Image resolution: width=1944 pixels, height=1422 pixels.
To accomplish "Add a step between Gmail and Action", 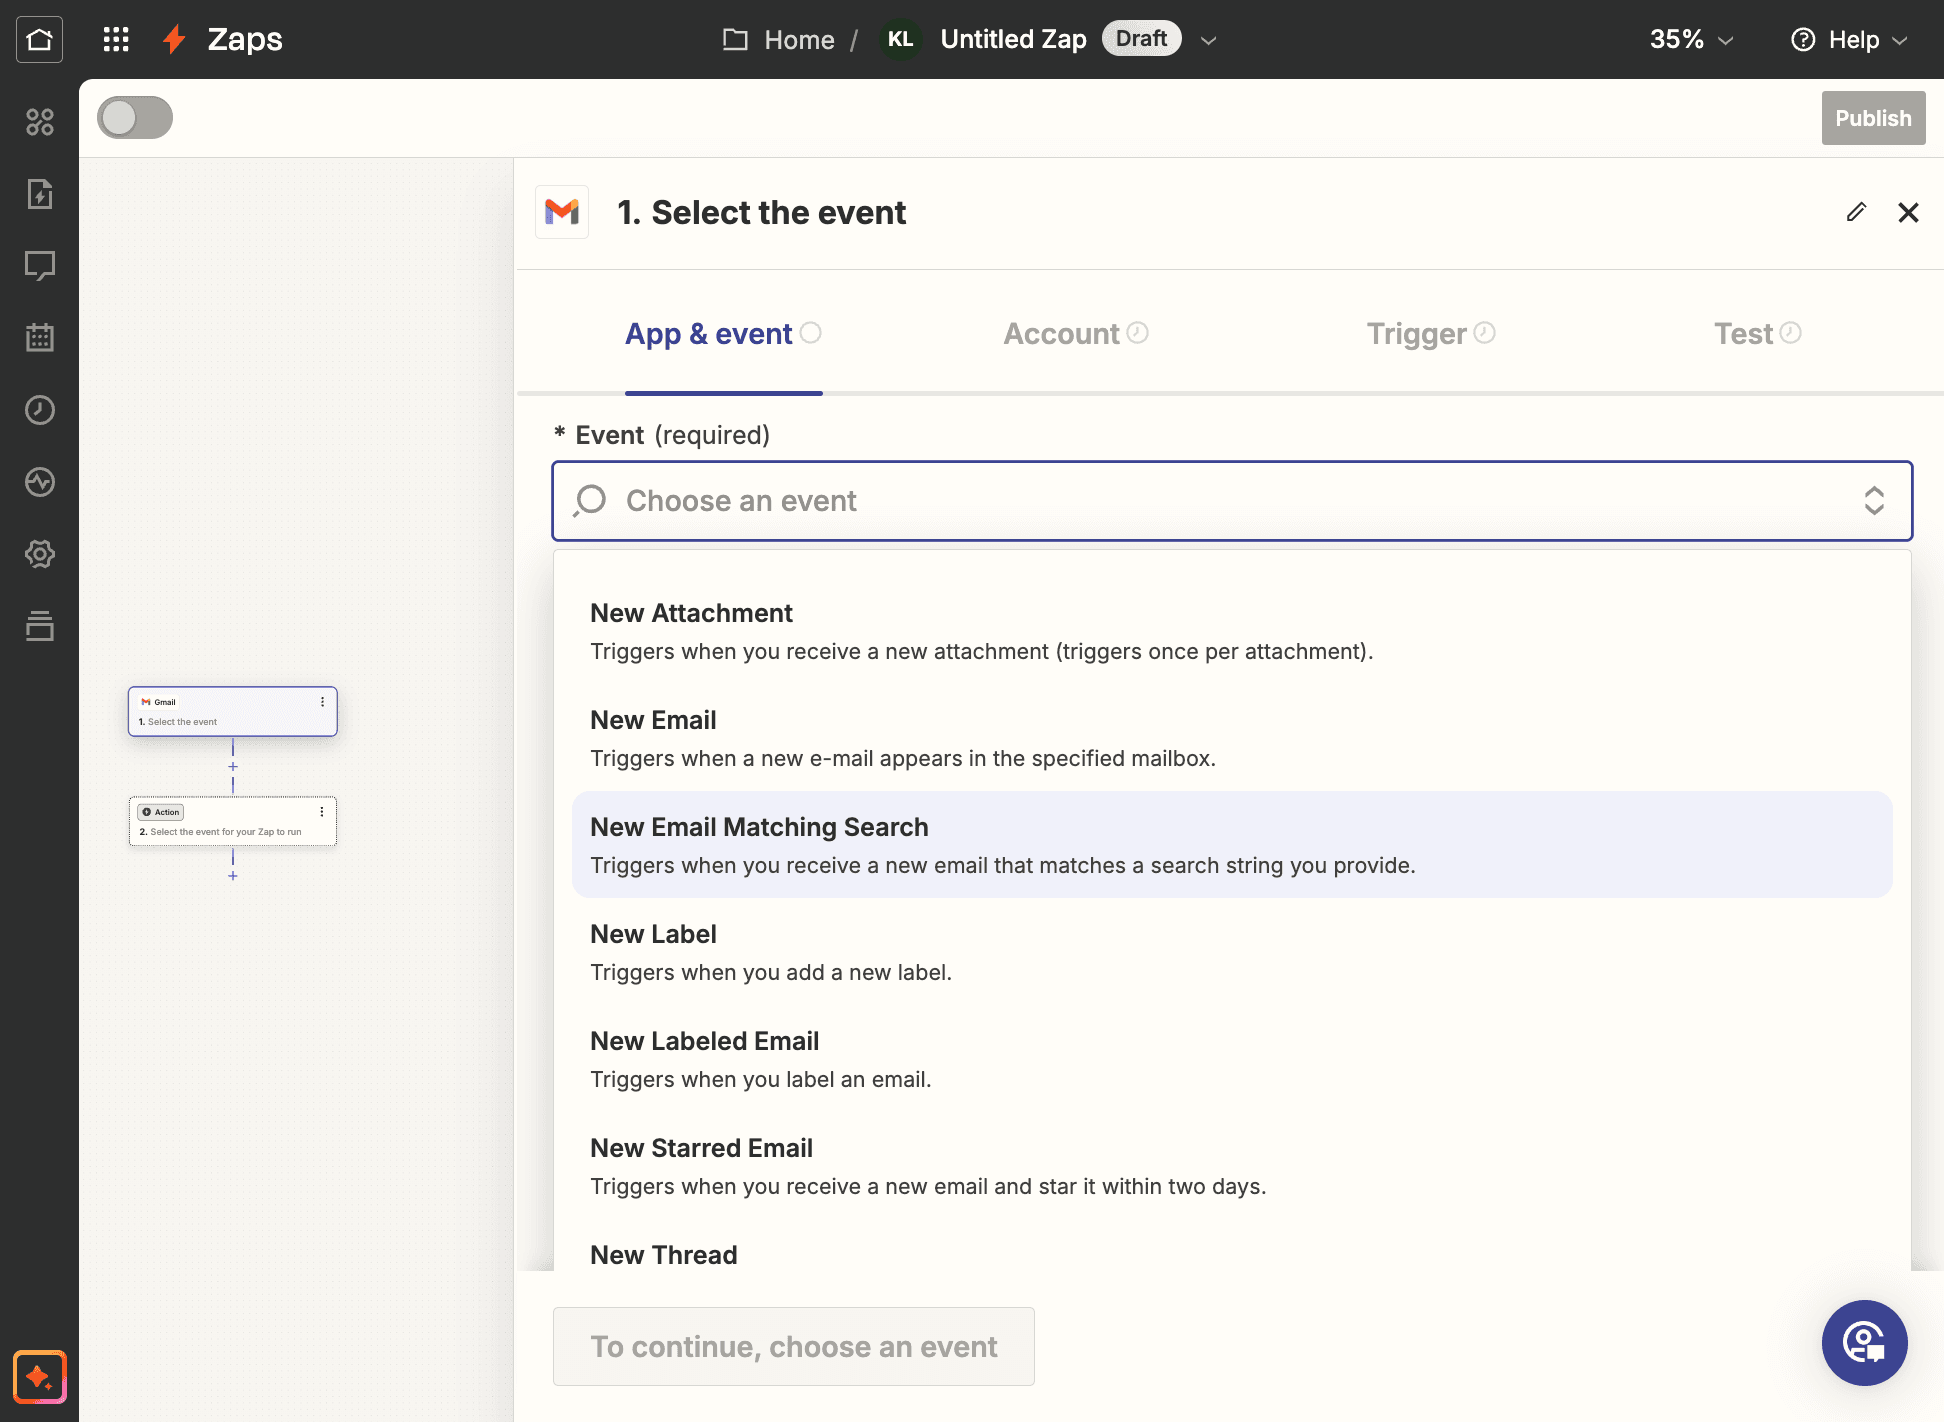I will point(233,767).
